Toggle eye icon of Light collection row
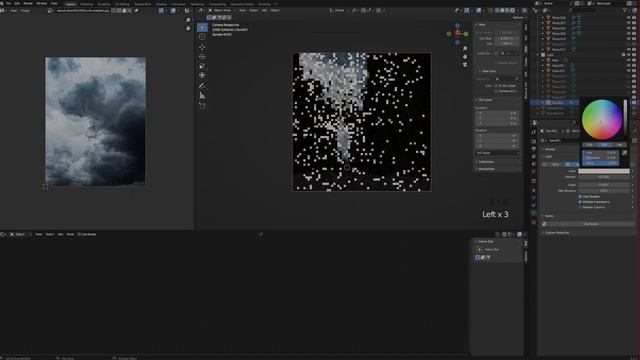 click(x=629, y=55)
